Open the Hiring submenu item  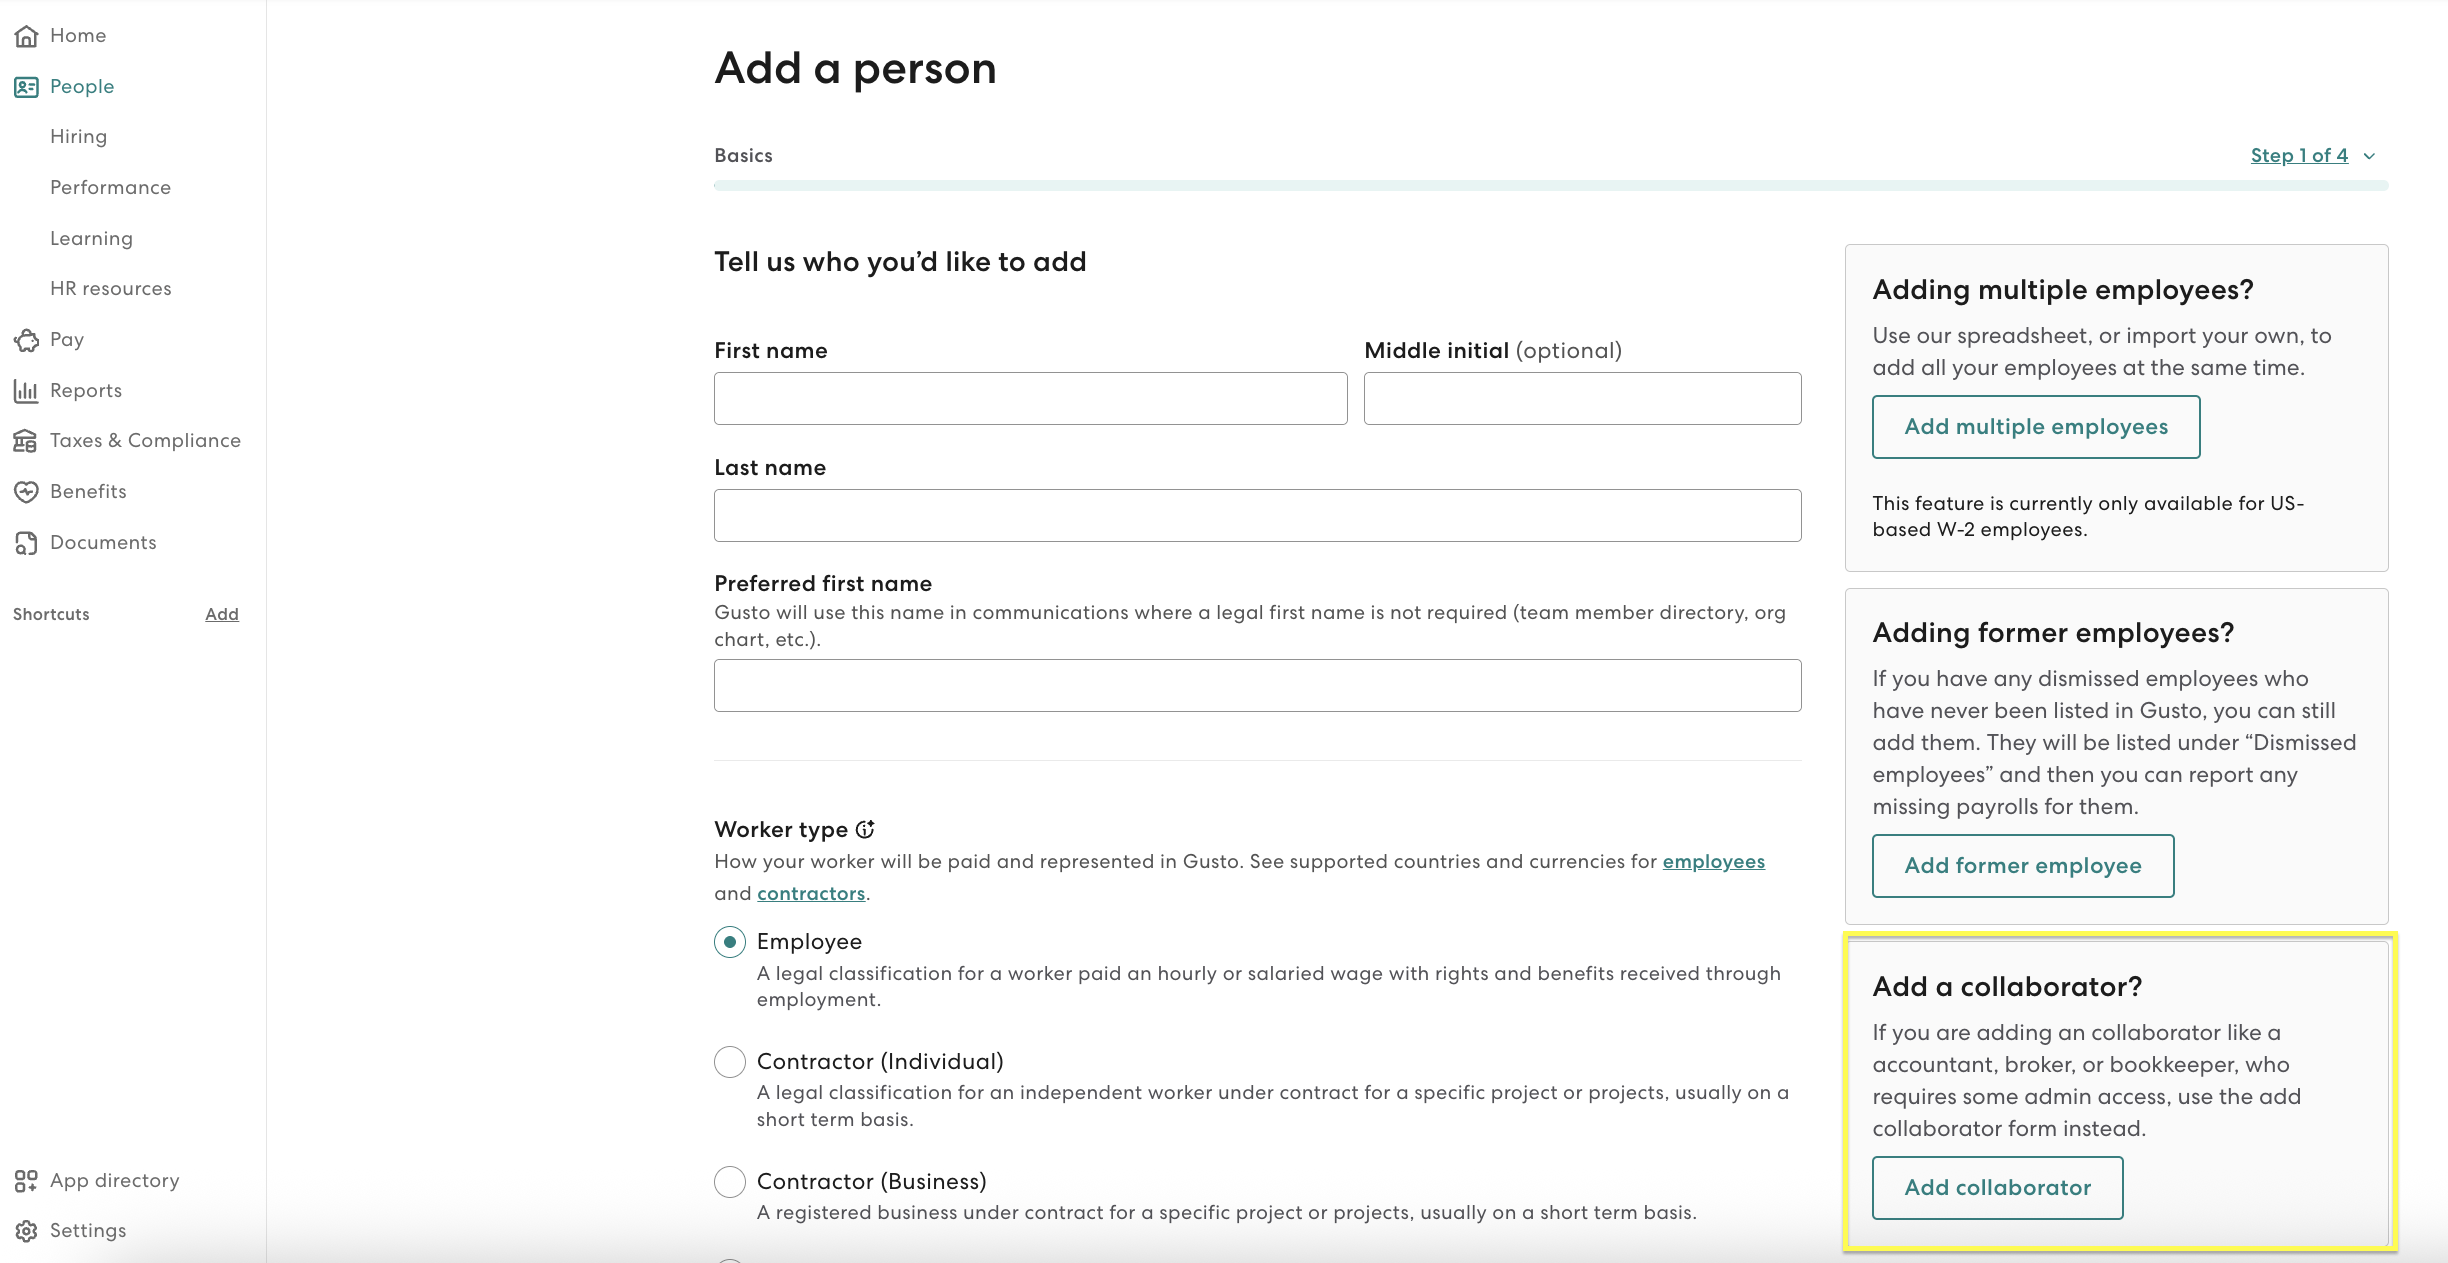(x=78, y=137)
